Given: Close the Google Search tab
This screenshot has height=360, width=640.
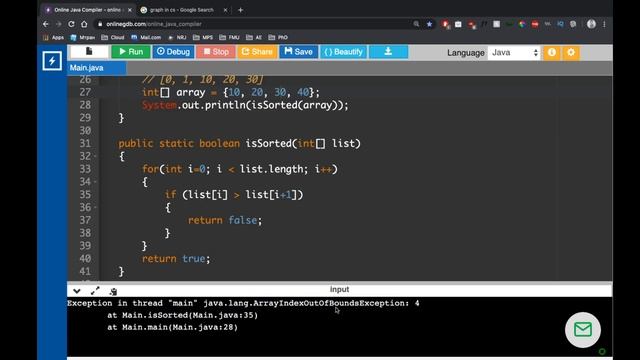Looking at the screenshot, I should click(x=225, y=10).
